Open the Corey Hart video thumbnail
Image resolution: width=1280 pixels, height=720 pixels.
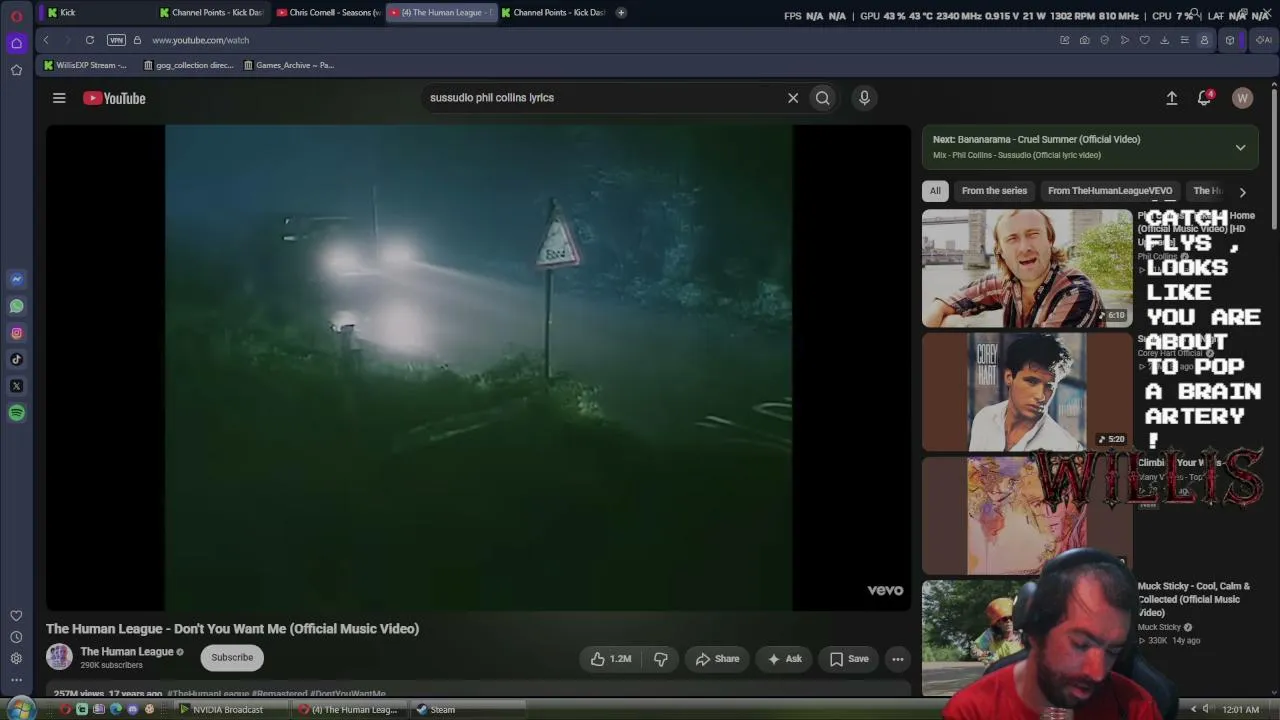1027,392
